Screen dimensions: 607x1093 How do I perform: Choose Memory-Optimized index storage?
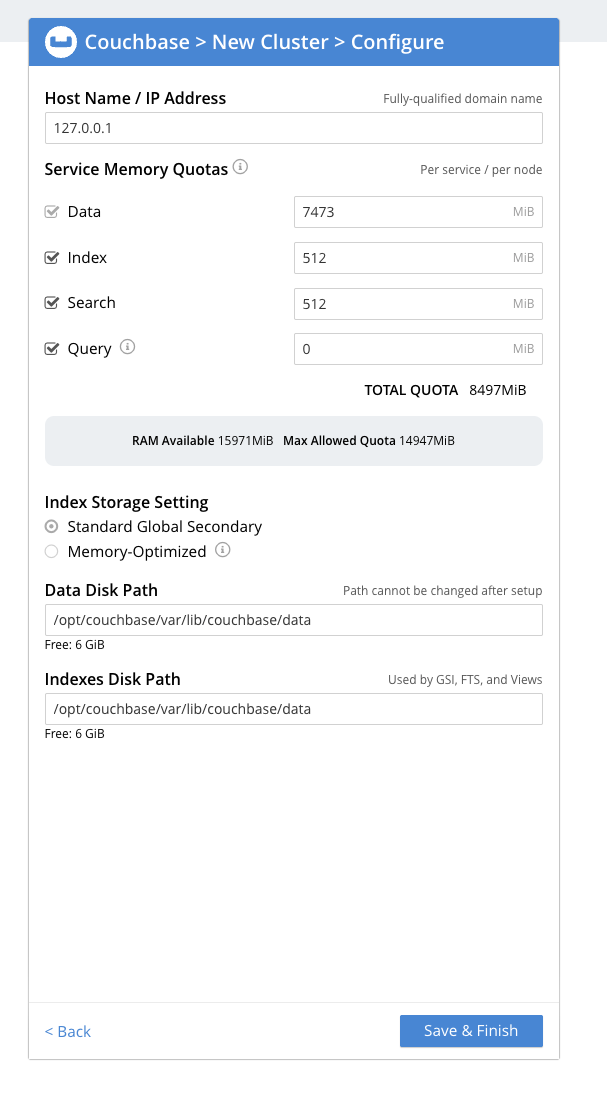(x=51, y=550)
